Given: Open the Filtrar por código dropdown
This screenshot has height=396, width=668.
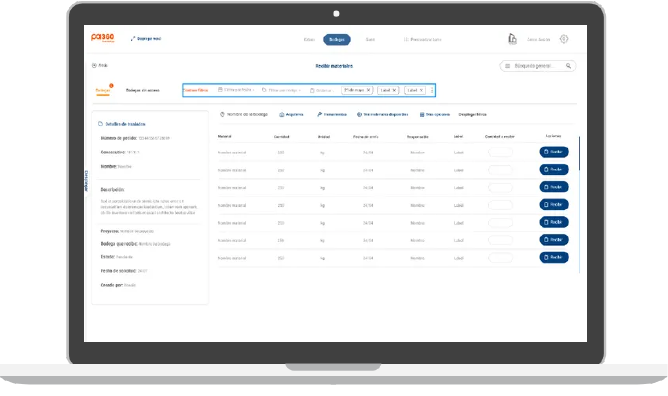Looking at the screenshot, I should point(282,90).
